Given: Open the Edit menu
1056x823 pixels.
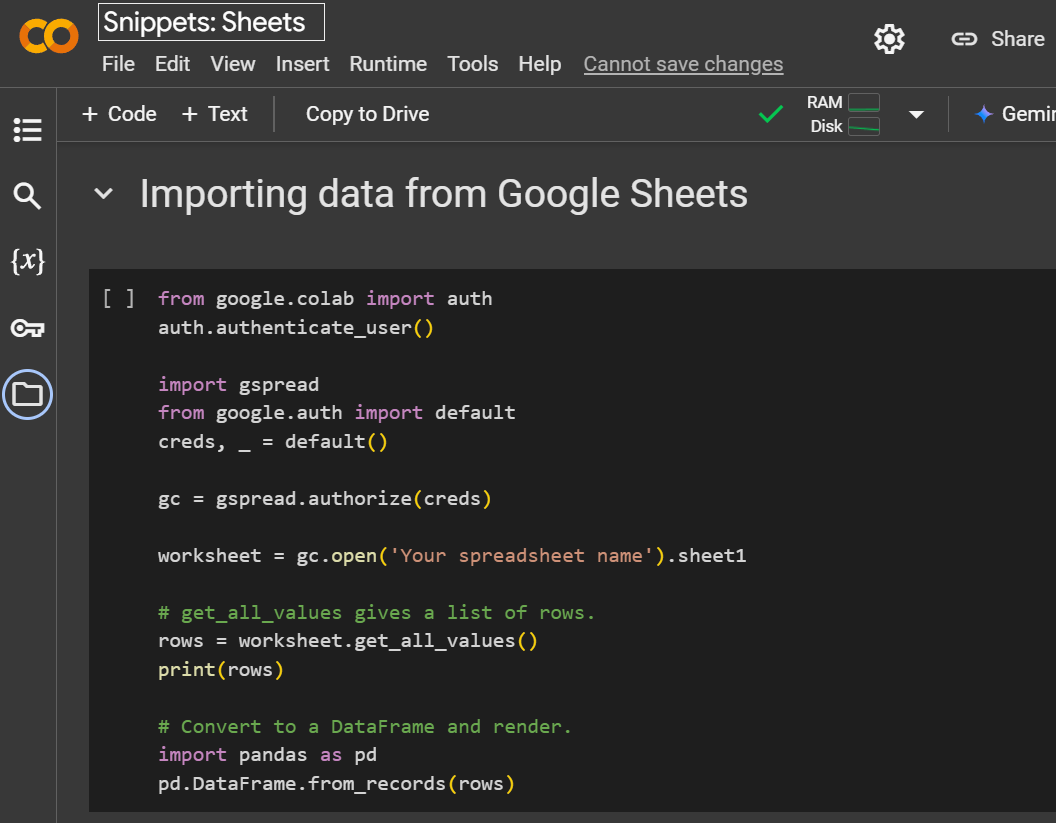Looking at the screenshot, I should click(172, 64).
